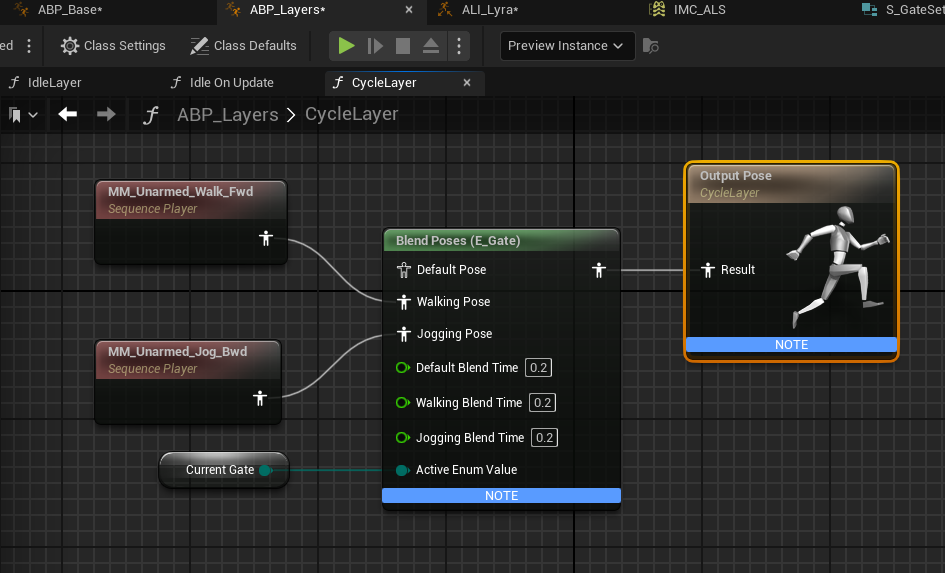The image size is (945, 573).
Task: Click the Active Enum Value pin
Action: point(402,470)
